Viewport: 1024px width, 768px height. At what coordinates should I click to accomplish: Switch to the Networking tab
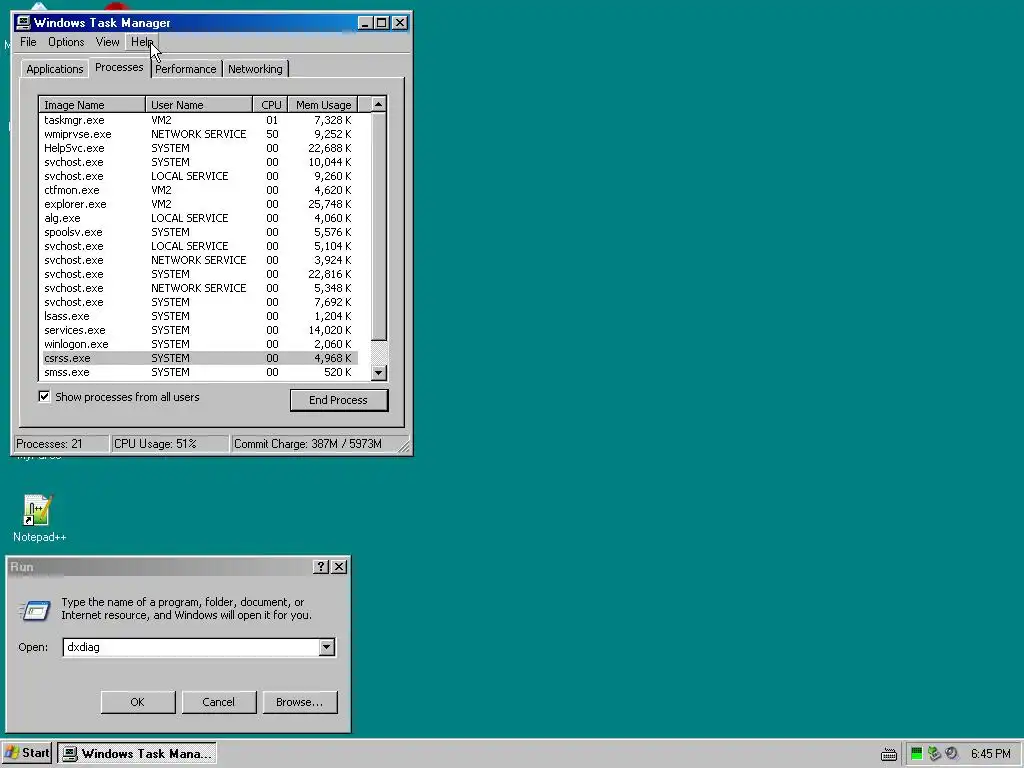[255, 69]
